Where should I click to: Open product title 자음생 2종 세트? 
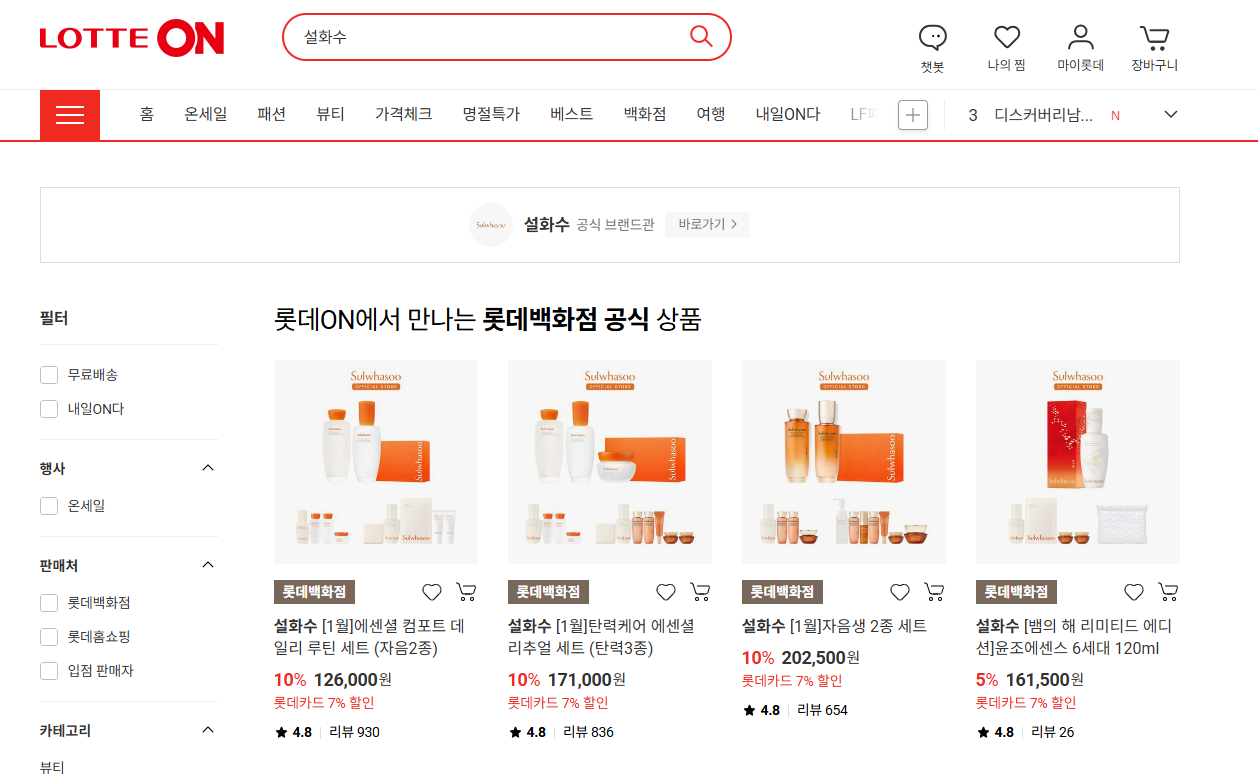coord(834,626)
